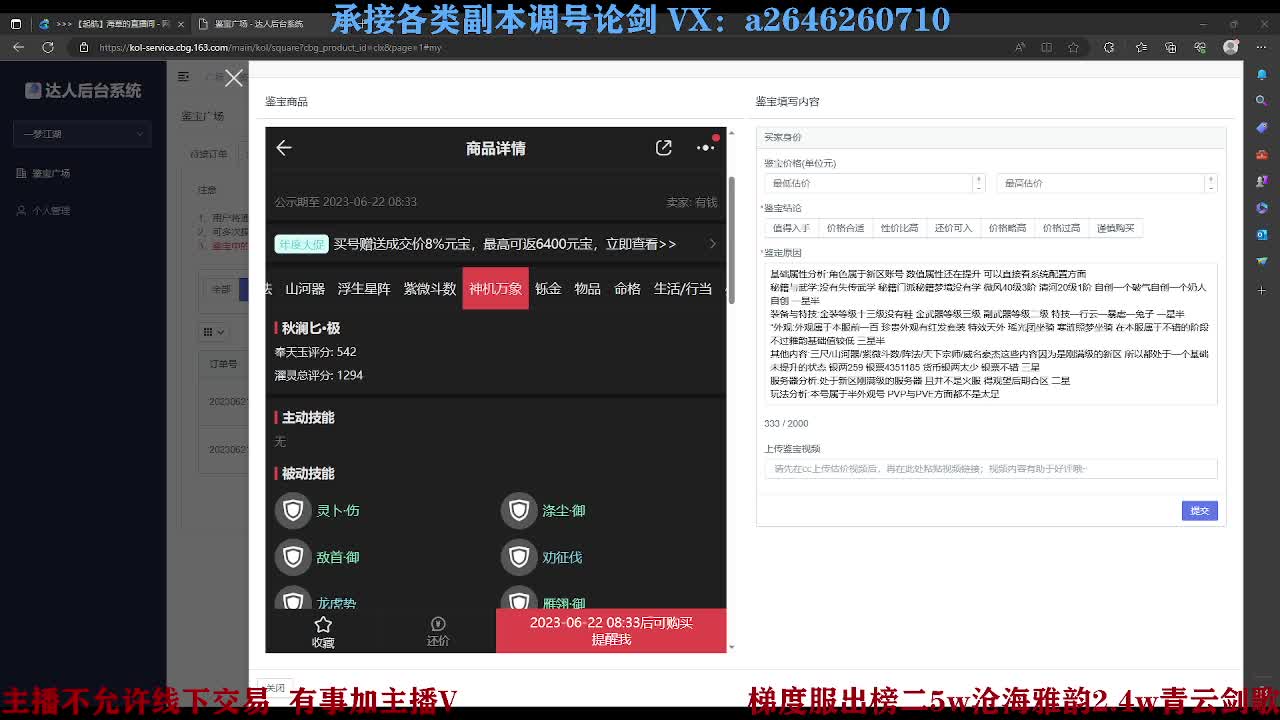The image size is (1280, 720).
Task: Click the 收藏 star icon
Action: pyautogui.click(x=323, y=625)
